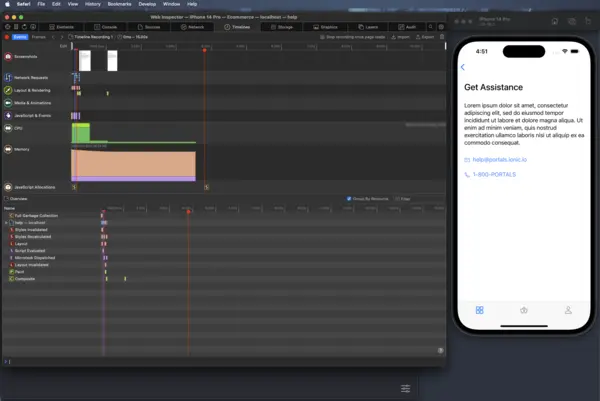Image resolution: width=600 pixels, height=401 pixels.
Task: Select the JavaScript & Events timeline icon
Action: pyautogui.click(x=6, y=115)
